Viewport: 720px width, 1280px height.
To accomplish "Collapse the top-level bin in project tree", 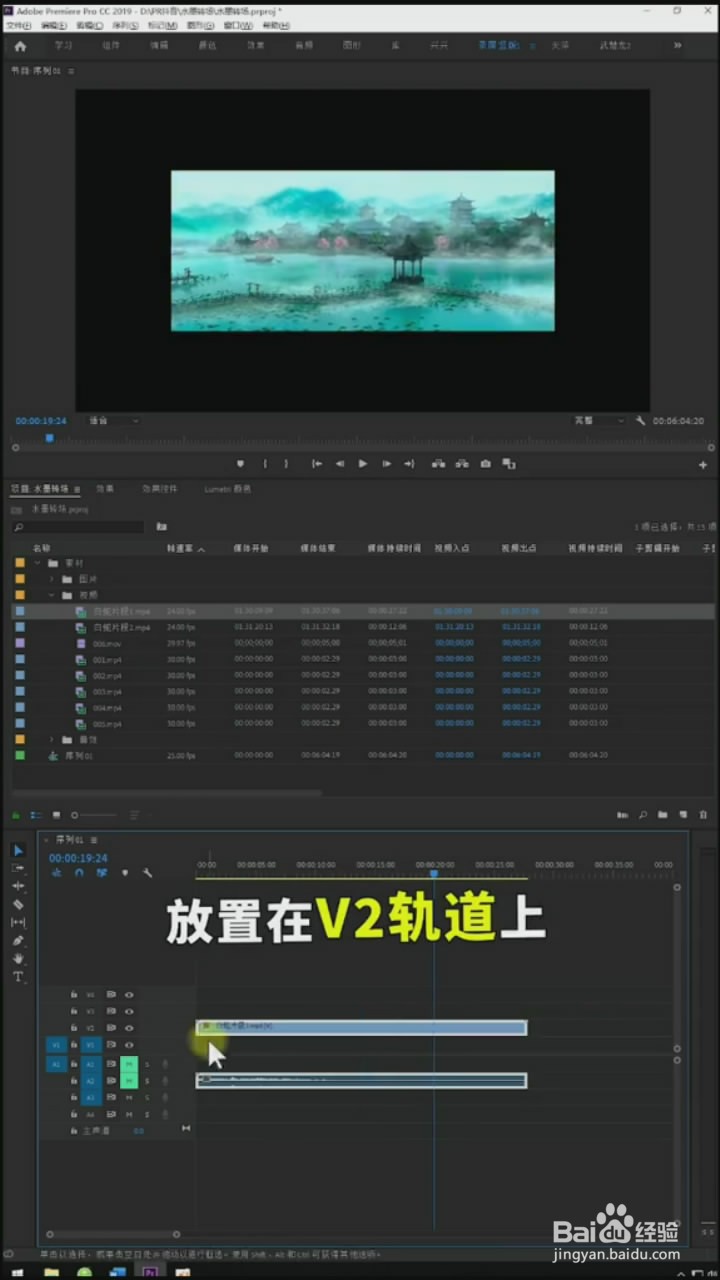I will [x=38, y=563].
